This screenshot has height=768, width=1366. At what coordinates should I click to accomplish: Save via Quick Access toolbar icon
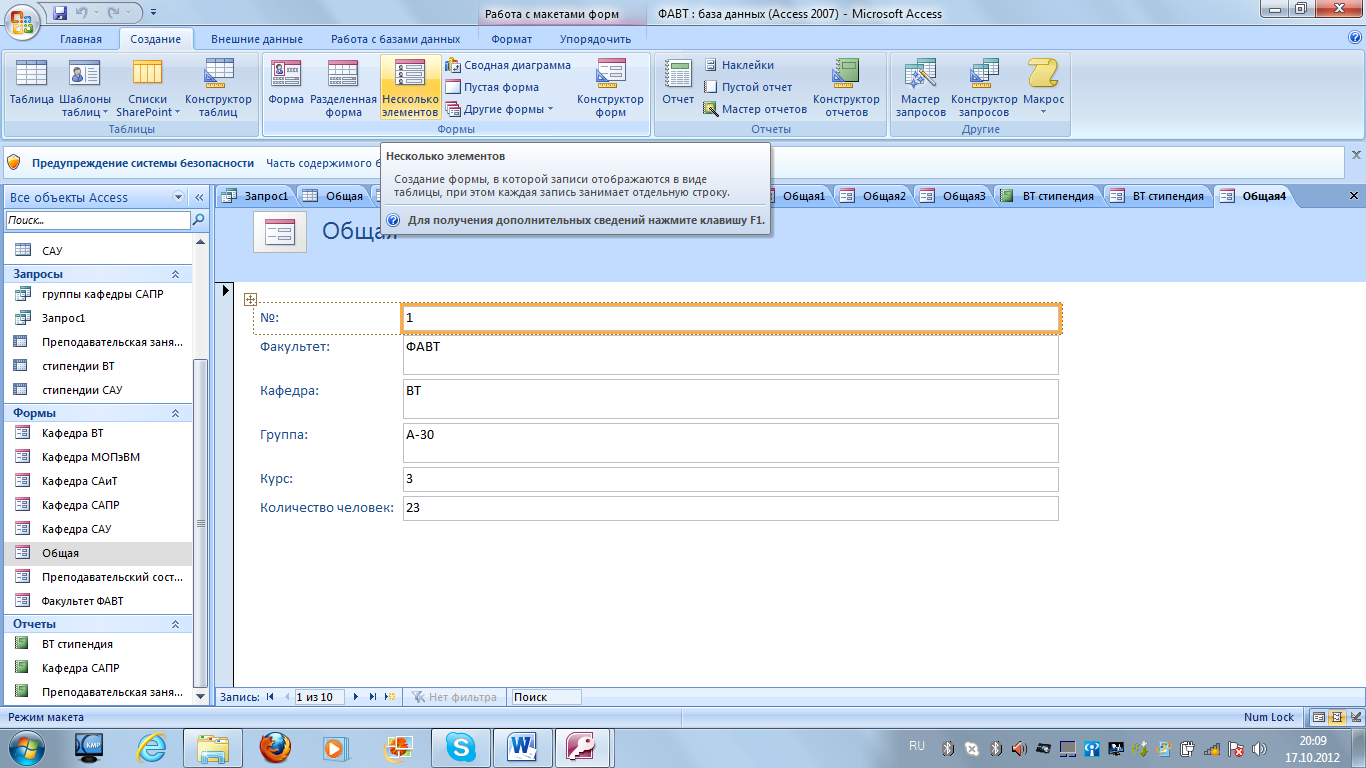click(59, 14)
